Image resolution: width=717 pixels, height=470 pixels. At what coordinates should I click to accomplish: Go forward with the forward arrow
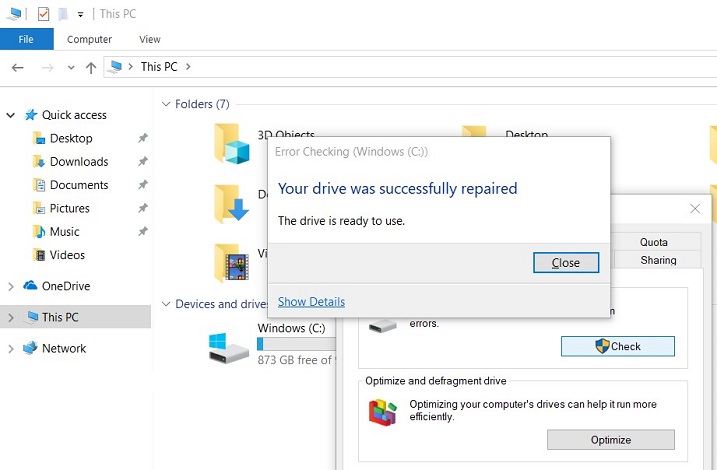point(48,68)
